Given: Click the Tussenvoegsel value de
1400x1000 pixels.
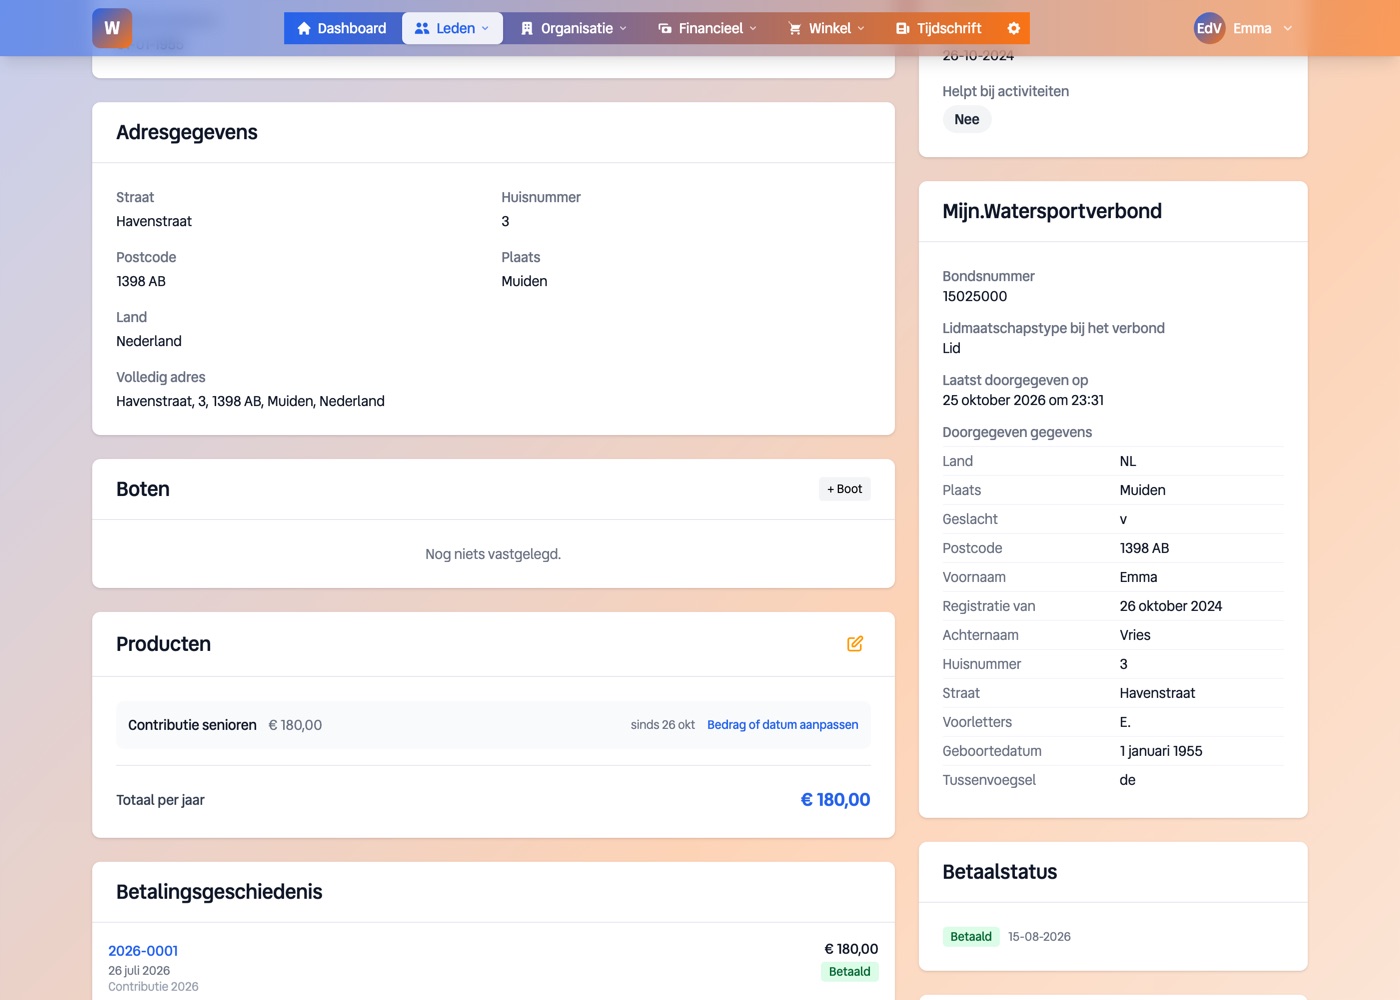Looking at the screenshot, I should pos(1128,780).
